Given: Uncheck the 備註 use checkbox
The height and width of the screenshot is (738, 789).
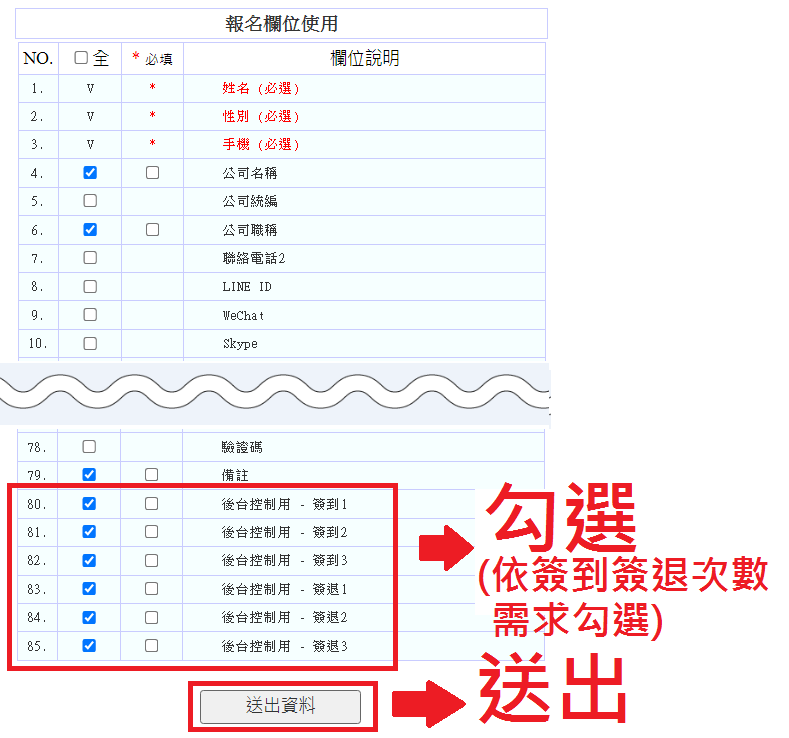Looking at the screenshot, I should tap(89, 475).
